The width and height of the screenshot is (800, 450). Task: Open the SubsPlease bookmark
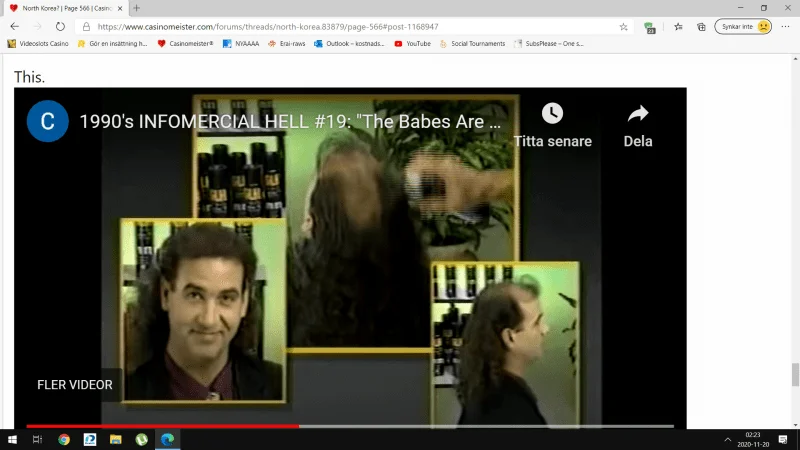549,44
